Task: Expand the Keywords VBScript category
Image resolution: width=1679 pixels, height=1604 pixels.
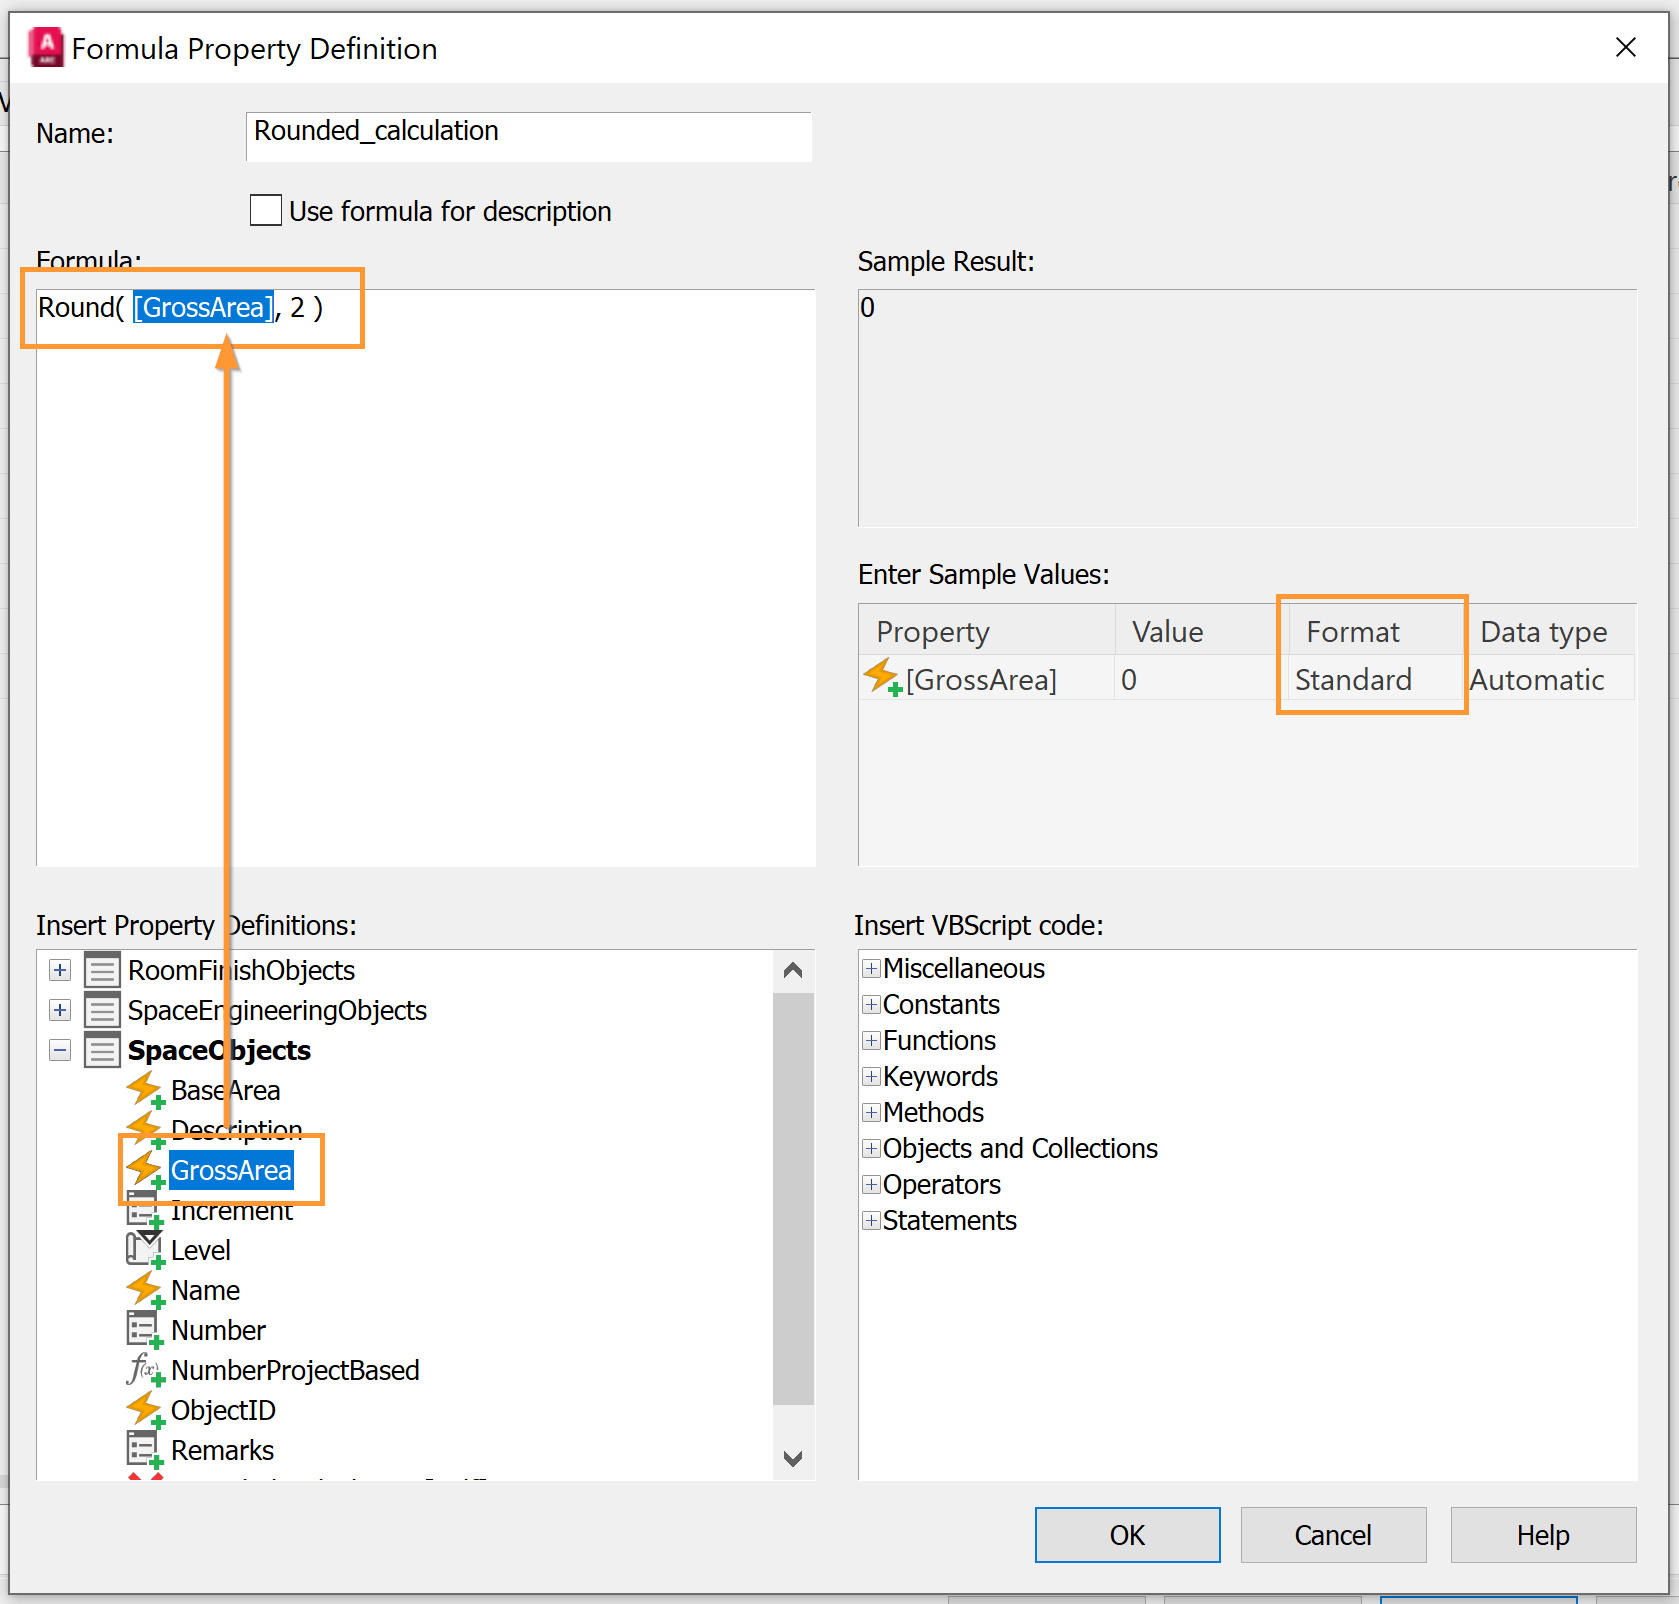Action: click(872, 1076)
